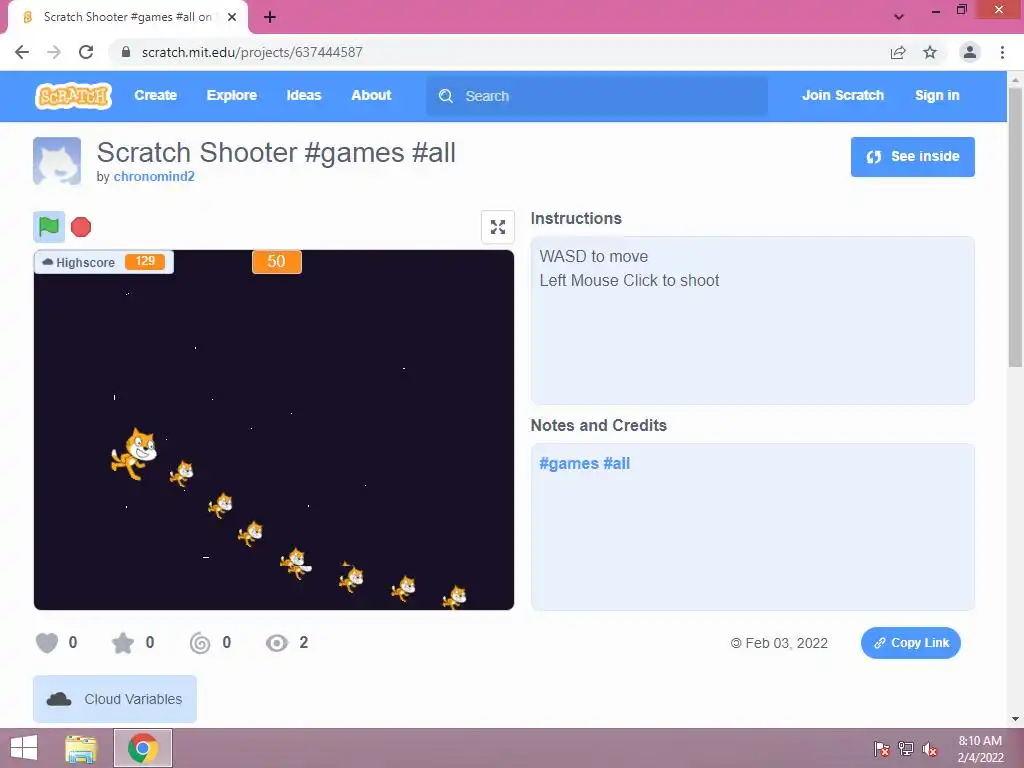This screenshot has height=768, width=1024.
Task: Open the Windows Start button
Action: click(24, 748)
